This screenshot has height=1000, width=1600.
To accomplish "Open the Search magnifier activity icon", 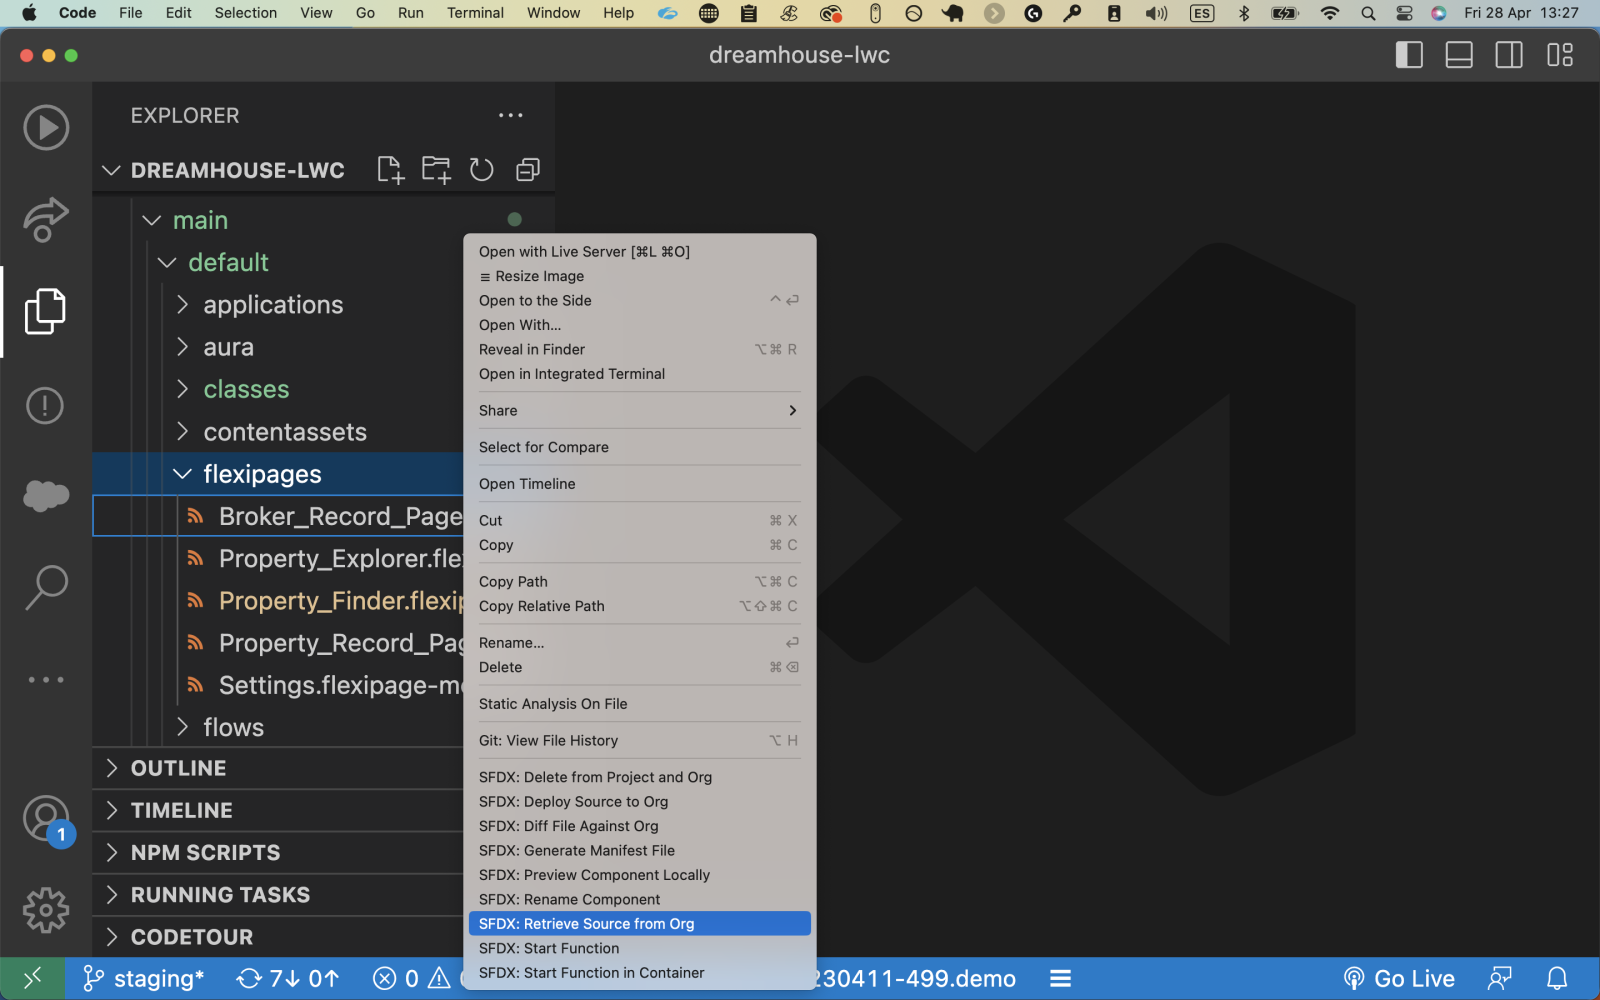I will tap(46, 587).
